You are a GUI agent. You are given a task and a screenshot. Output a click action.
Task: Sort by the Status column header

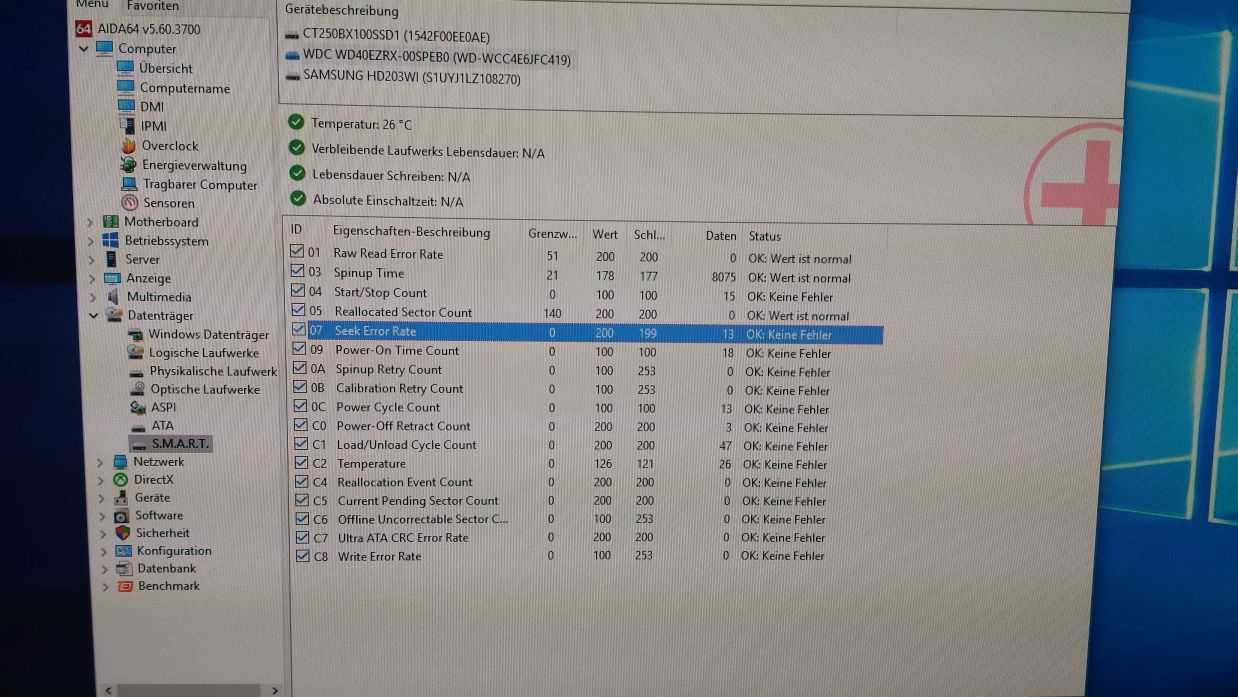pyautogui.click(x=765, y=236)
